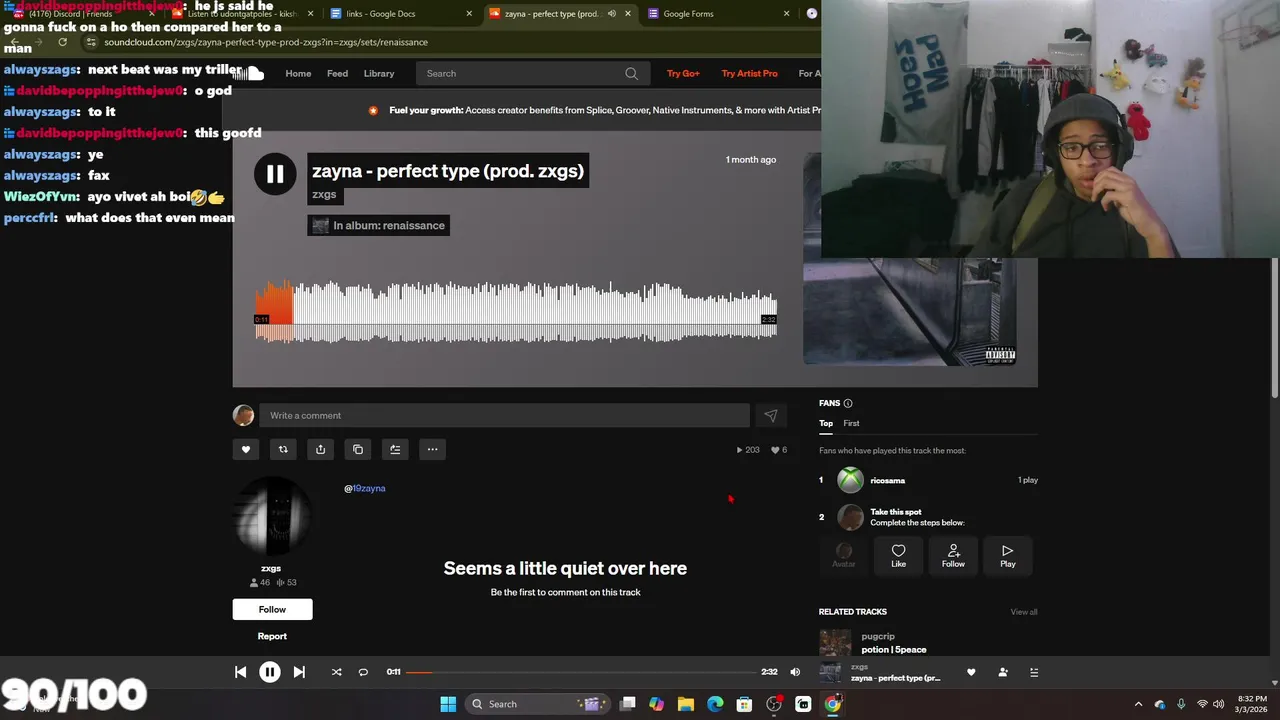Image resolution: width=1280 pixels, height=720 pixels.
Task: Click the browser address bar URL
Action: pyautogui.click(x=266, y=42)
